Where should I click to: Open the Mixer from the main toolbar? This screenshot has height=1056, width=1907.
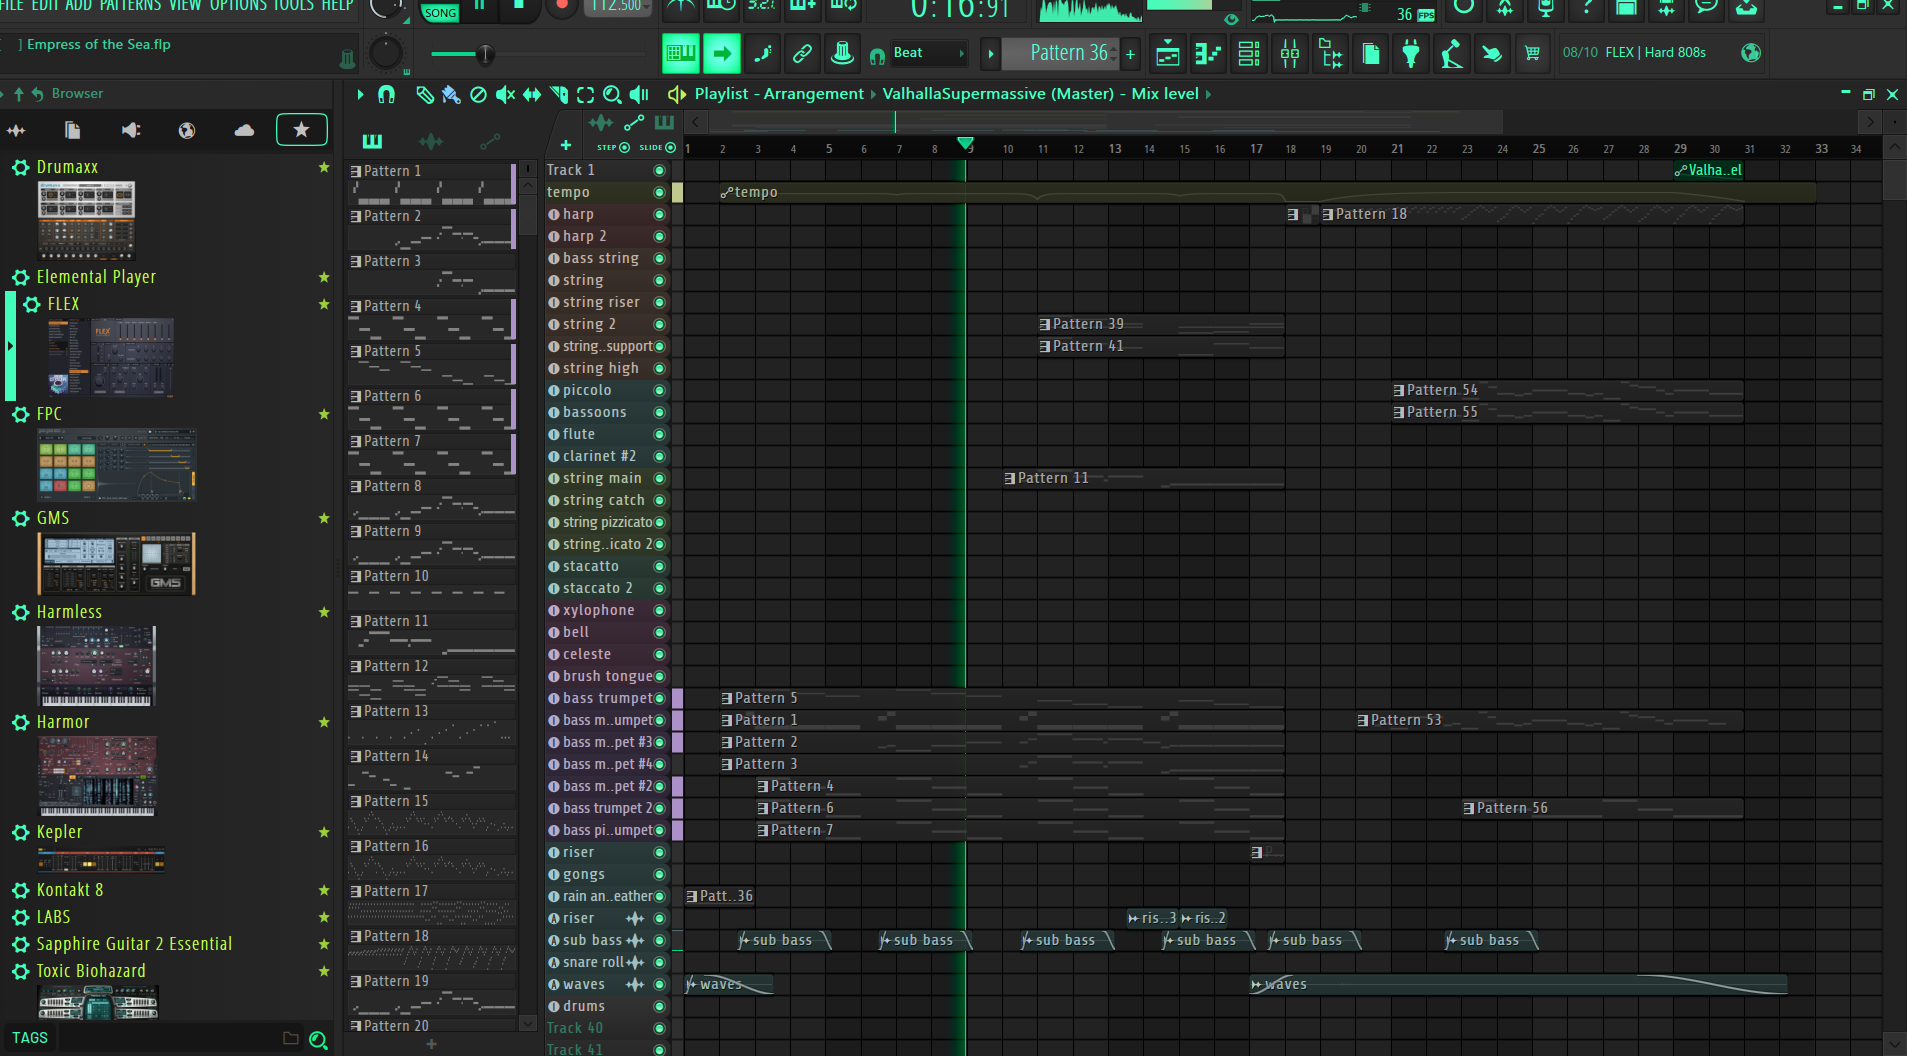pos(1289,53)
